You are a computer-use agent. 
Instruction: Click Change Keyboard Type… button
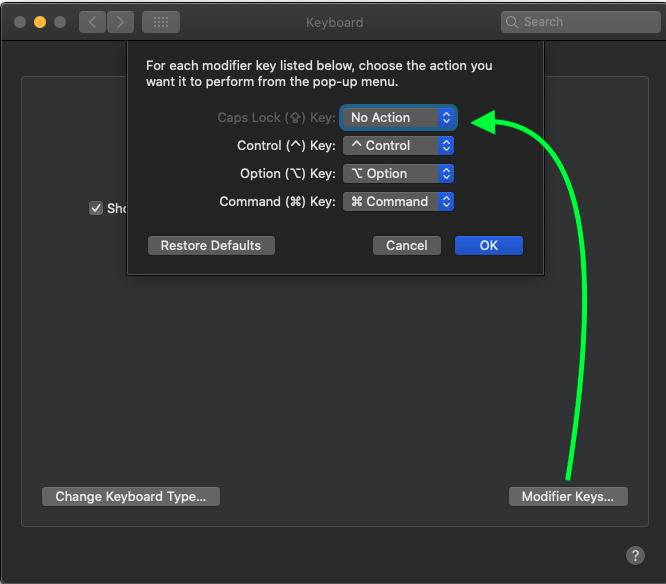click(131, 497)
